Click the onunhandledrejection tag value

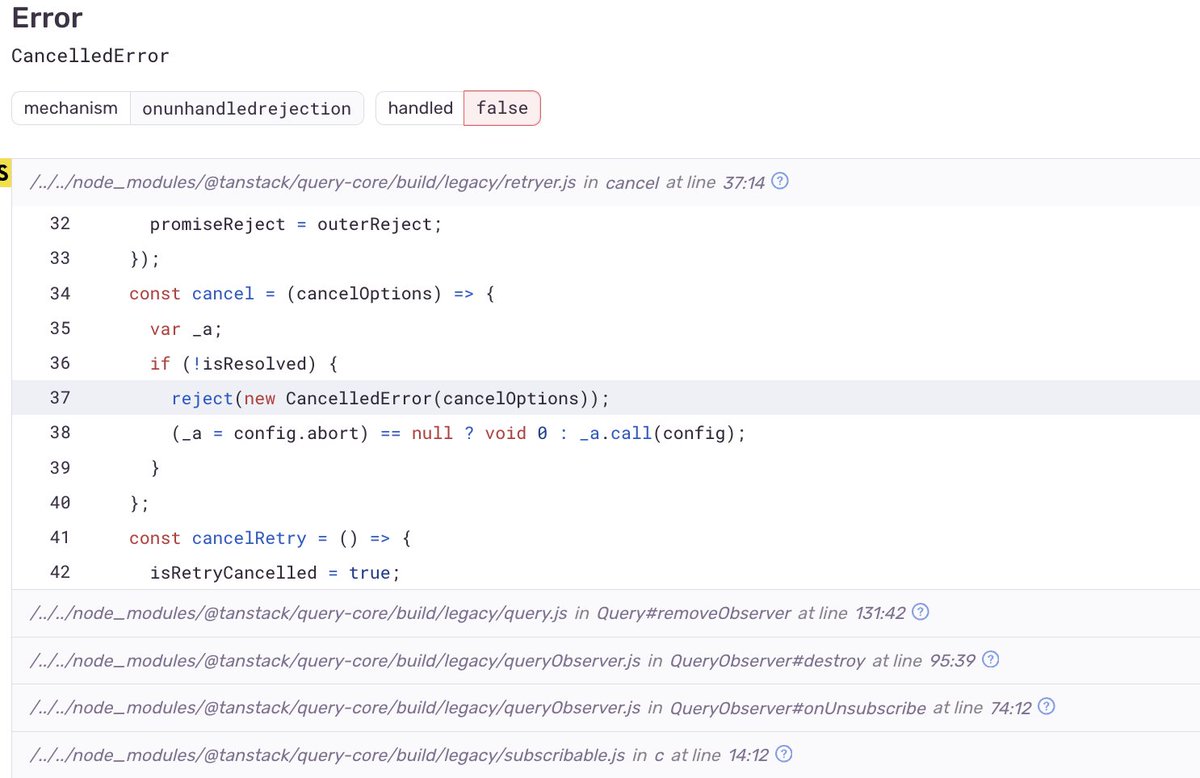(x=247, y=108)
